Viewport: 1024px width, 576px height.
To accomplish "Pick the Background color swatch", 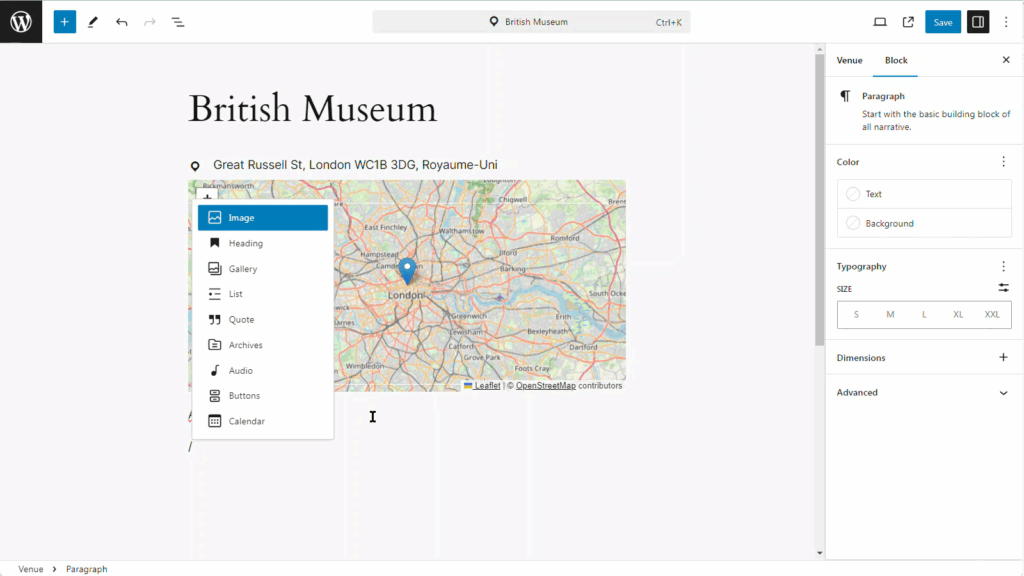I will (853, 223).
